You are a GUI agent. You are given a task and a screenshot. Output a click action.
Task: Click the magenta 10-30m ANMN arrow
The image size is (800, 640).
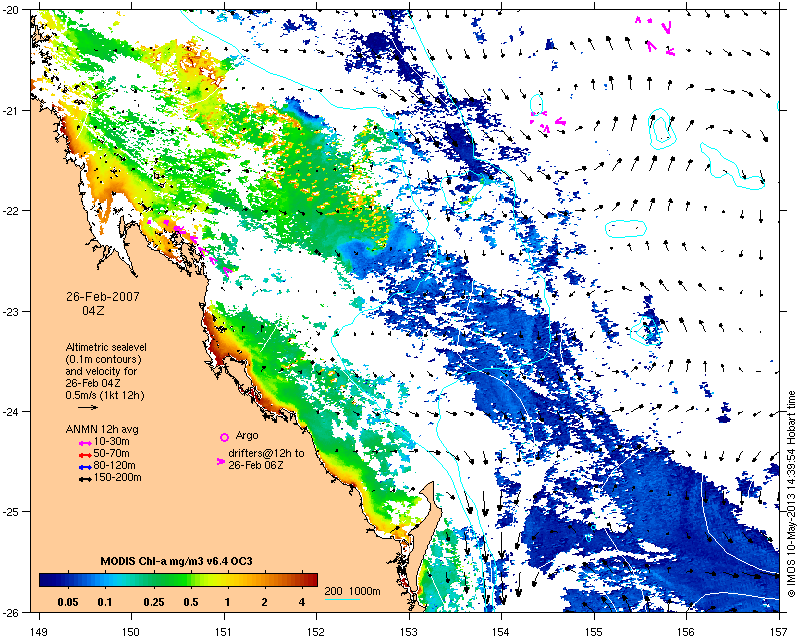coord(85,443)
